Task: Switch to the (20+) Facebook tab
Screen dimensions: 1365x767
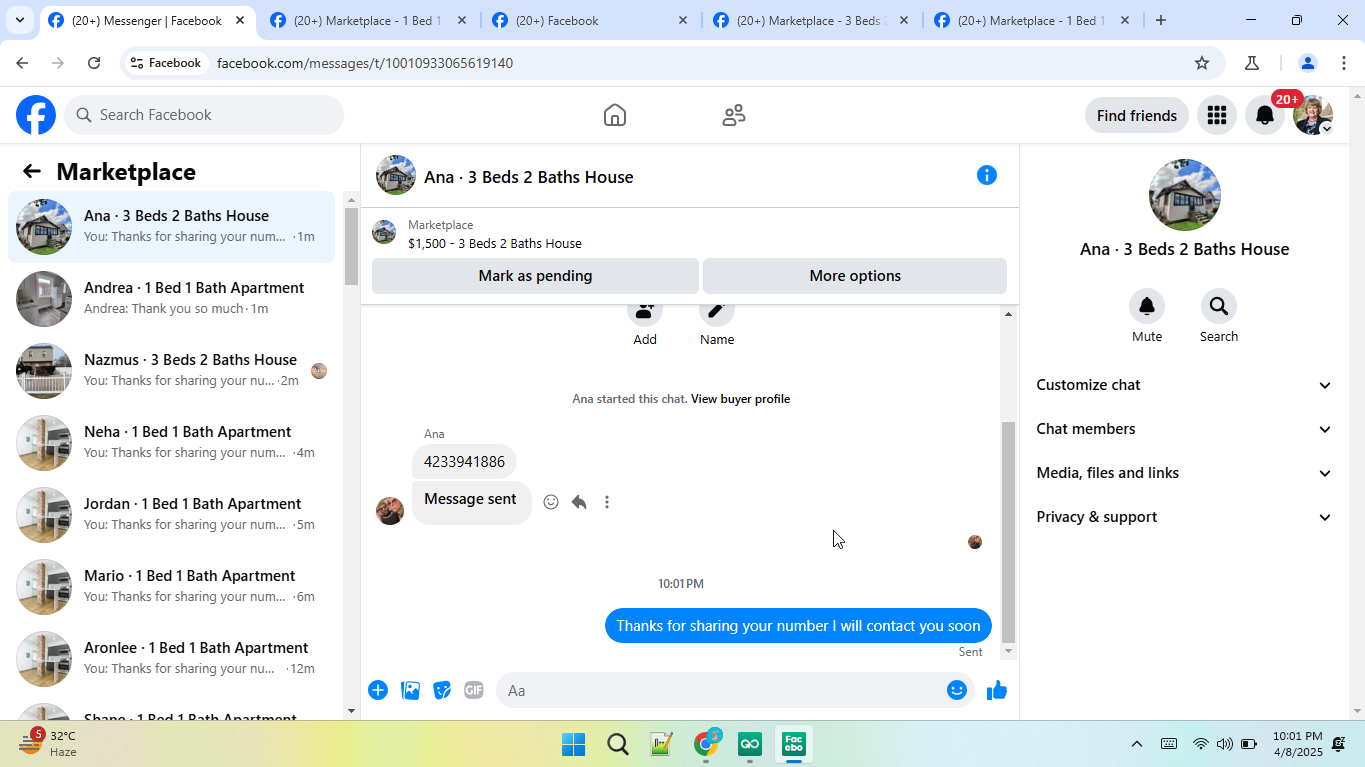Action: [x=590, y=20]
